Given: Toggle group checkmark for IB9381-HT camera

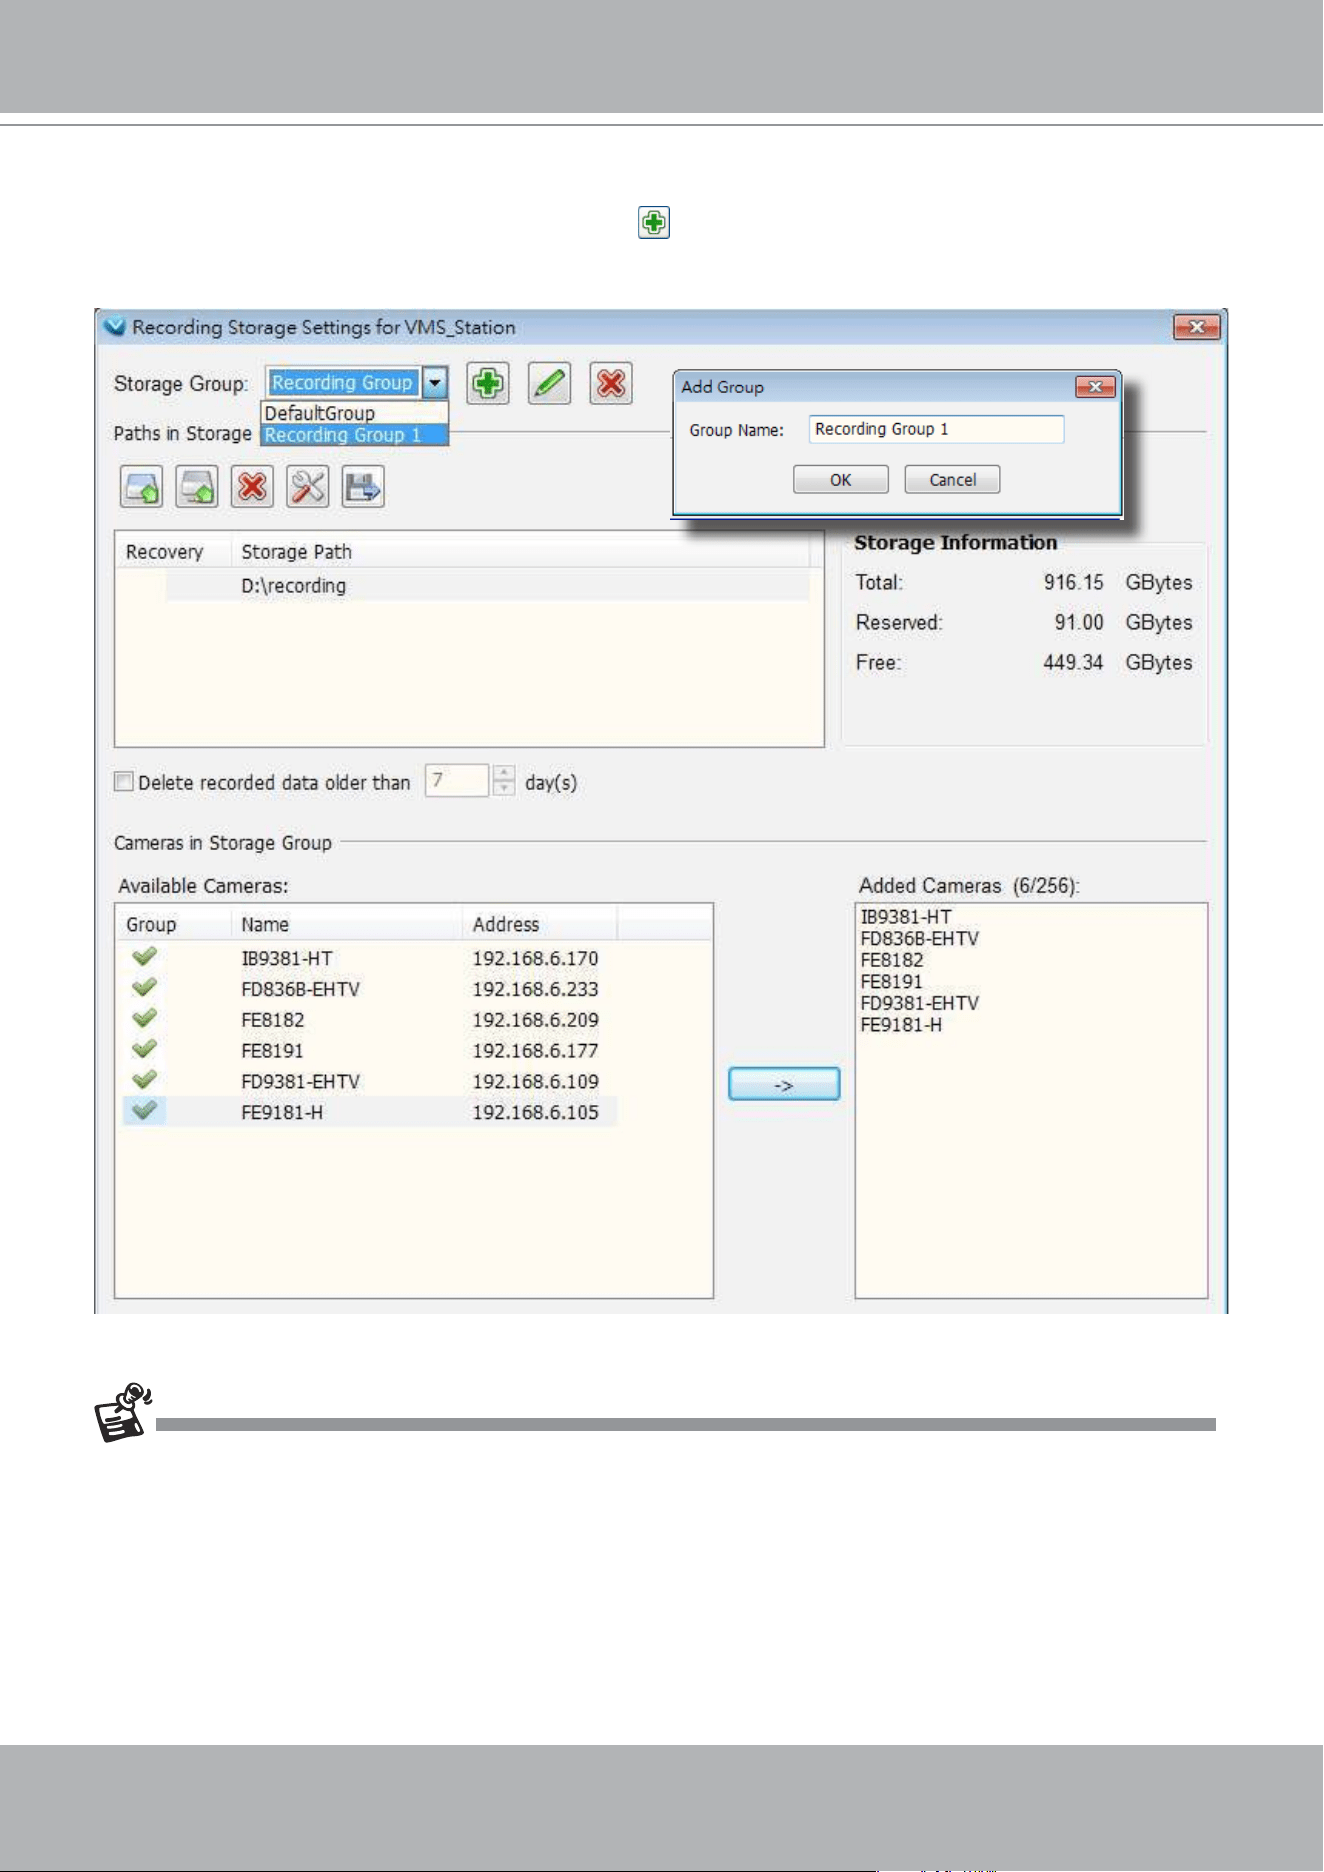Looking at the screenshot, I should (145, 957).
